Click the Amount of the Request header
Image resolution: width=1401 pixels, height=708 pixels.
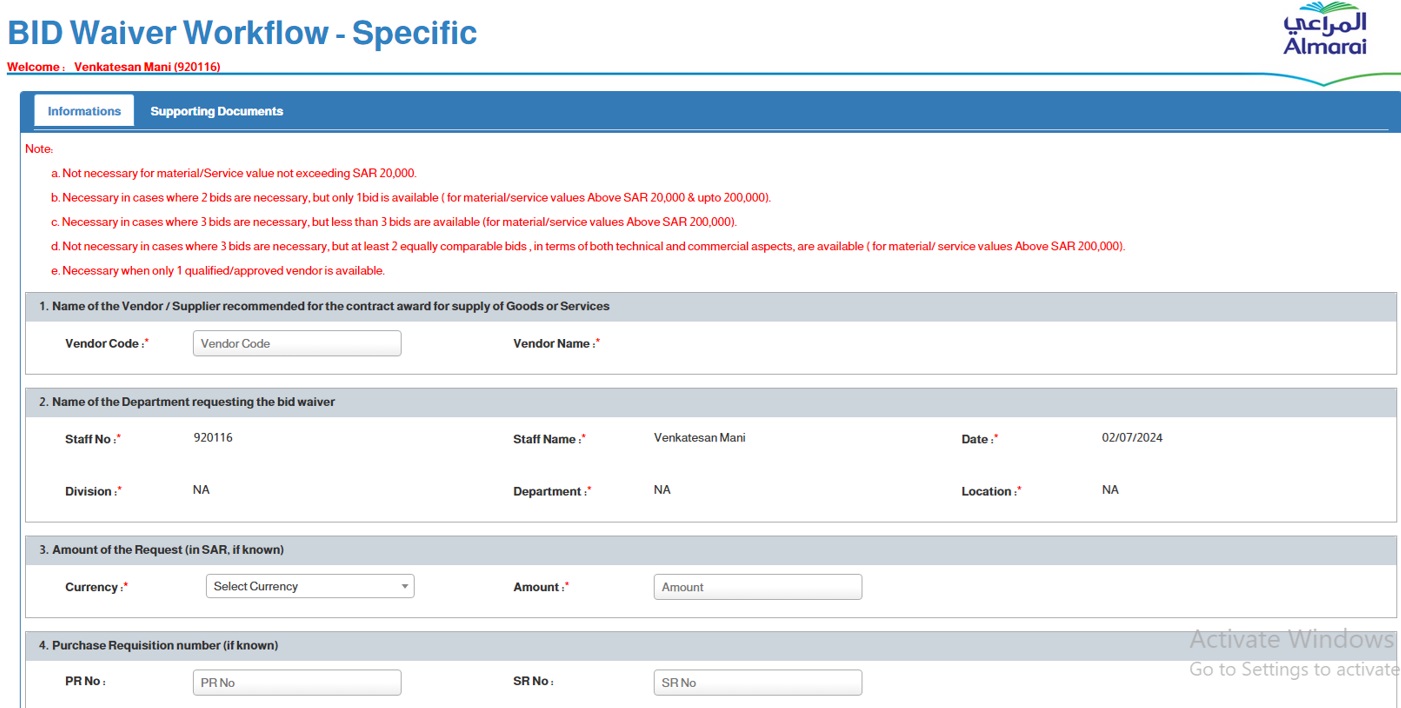coord(167,550)
